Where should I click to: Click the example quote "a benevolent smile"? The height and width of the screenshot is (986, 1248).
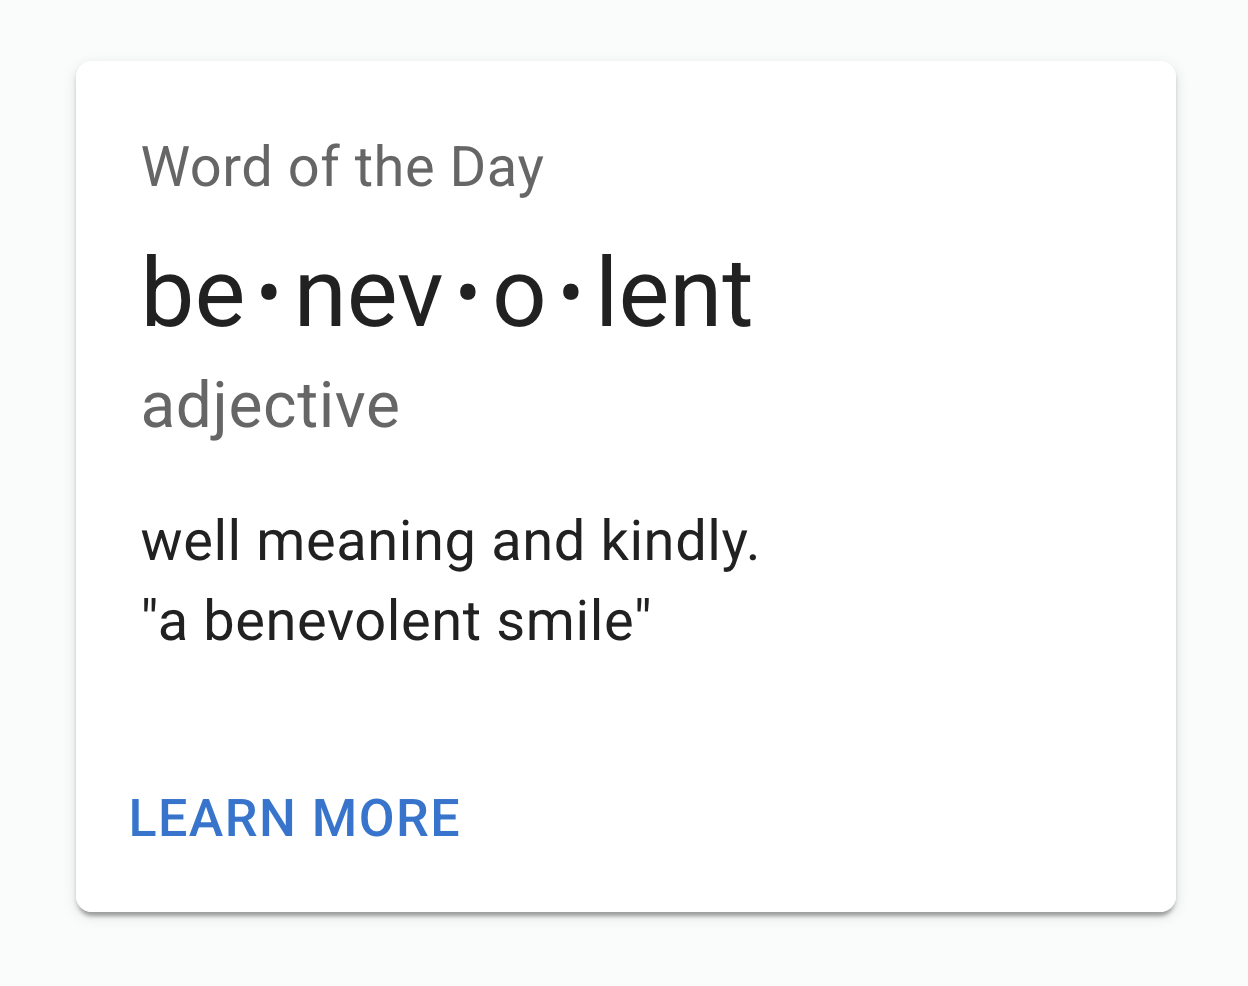pyautogui.click(x=396, y=620)
